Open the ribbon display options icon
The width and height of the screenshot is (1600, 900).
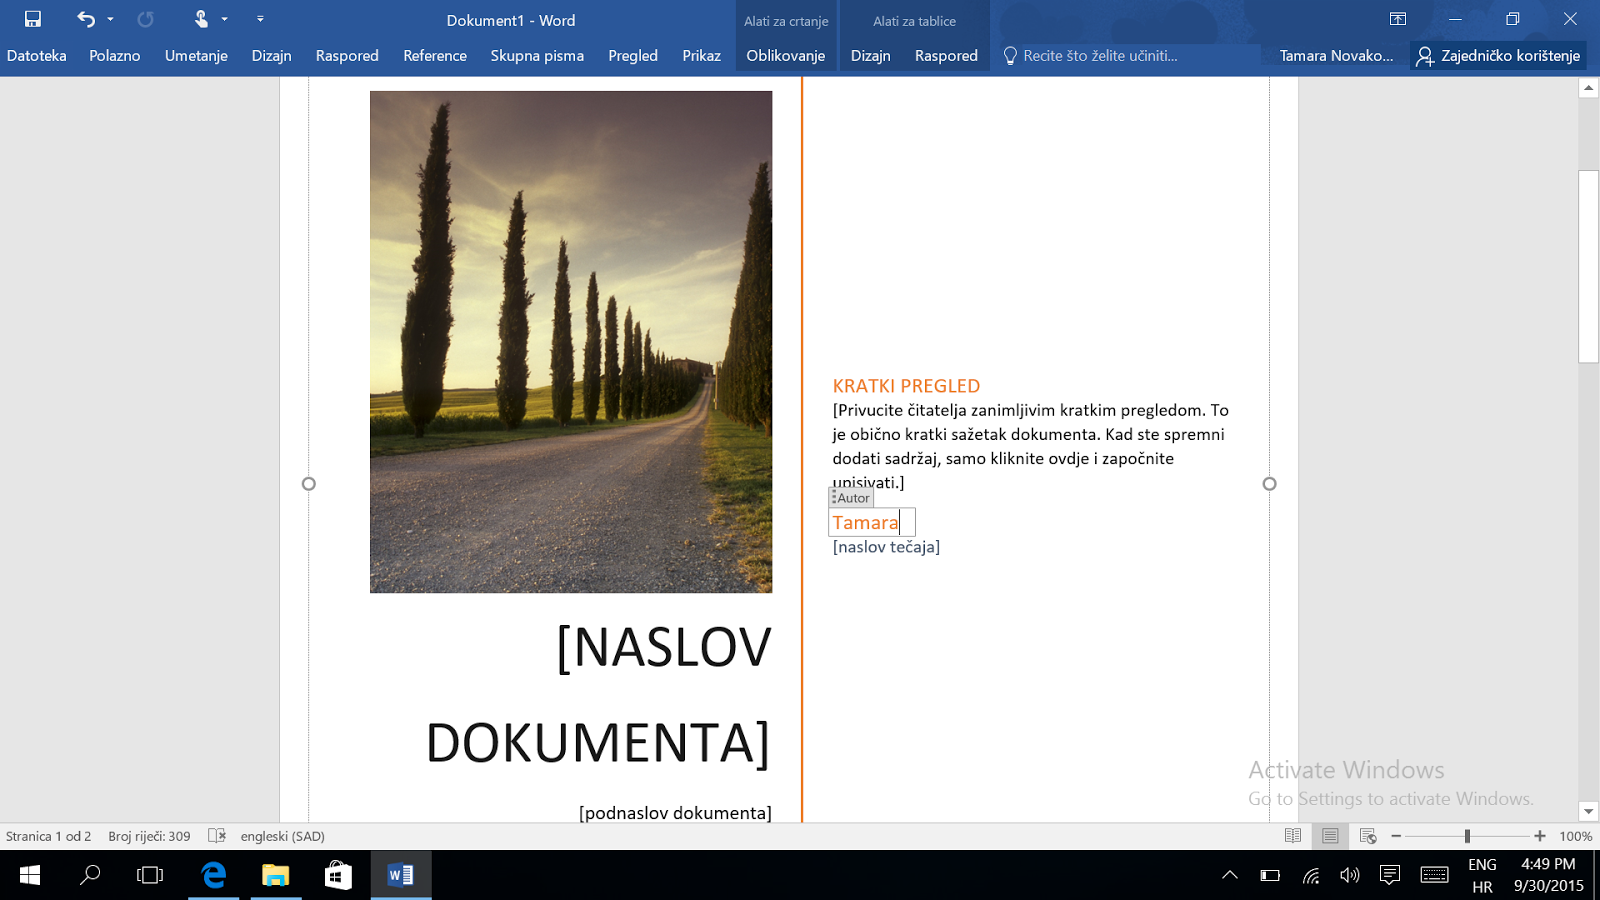1398,19
